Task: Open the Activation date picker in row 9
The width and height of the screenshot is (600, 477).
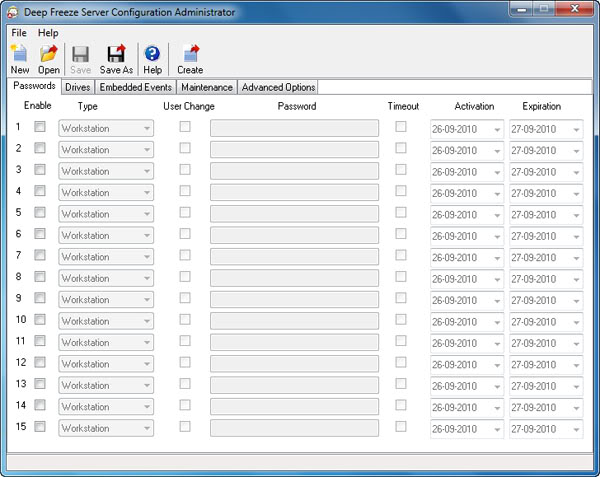Action: point(467,301)
